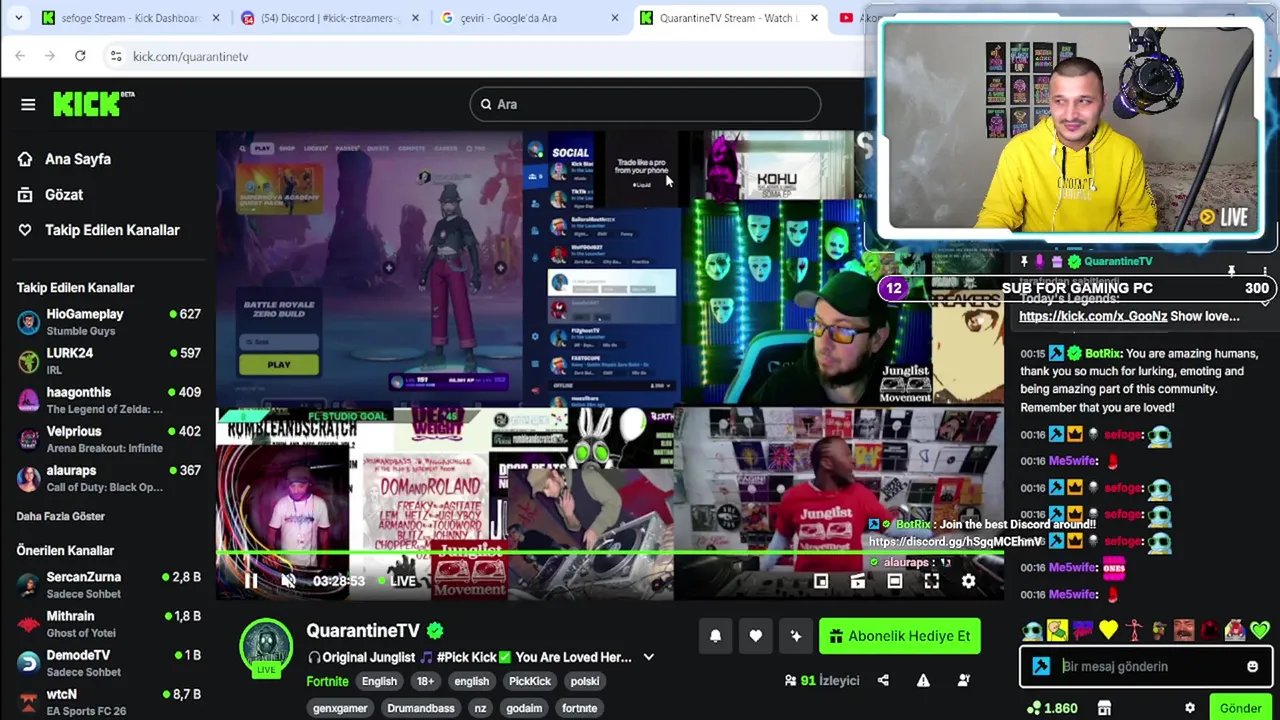Click the green stream progress bar

[x=610, y=551]
